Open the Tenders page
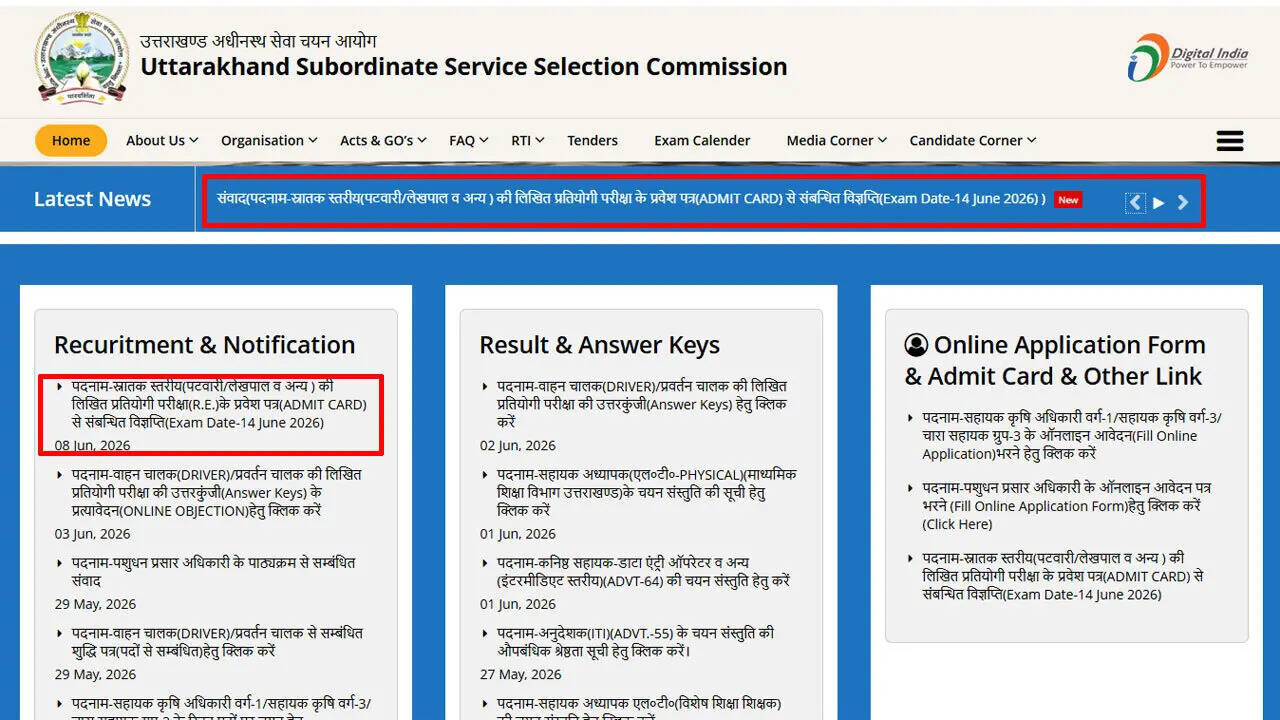The width and height of the screenshot is (1280, 720). point(592,140)
